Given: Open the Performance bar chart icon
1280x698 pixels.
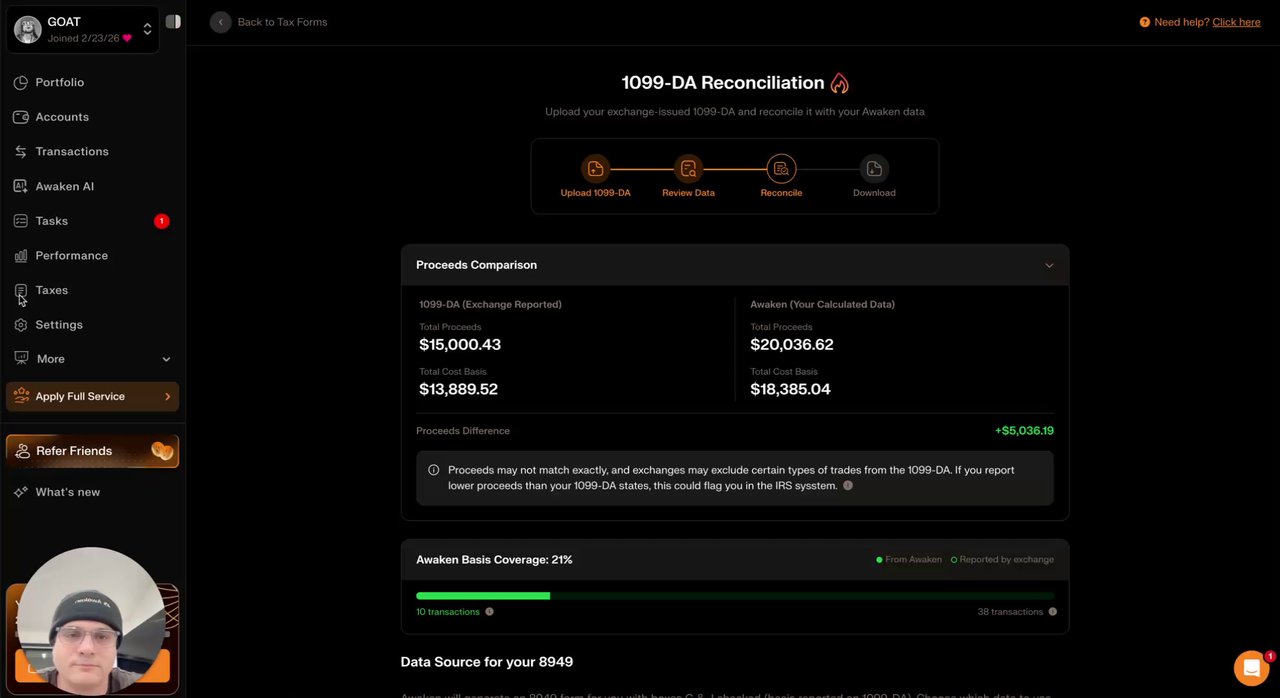Looking at the screenshot, I should coord(20,256).
